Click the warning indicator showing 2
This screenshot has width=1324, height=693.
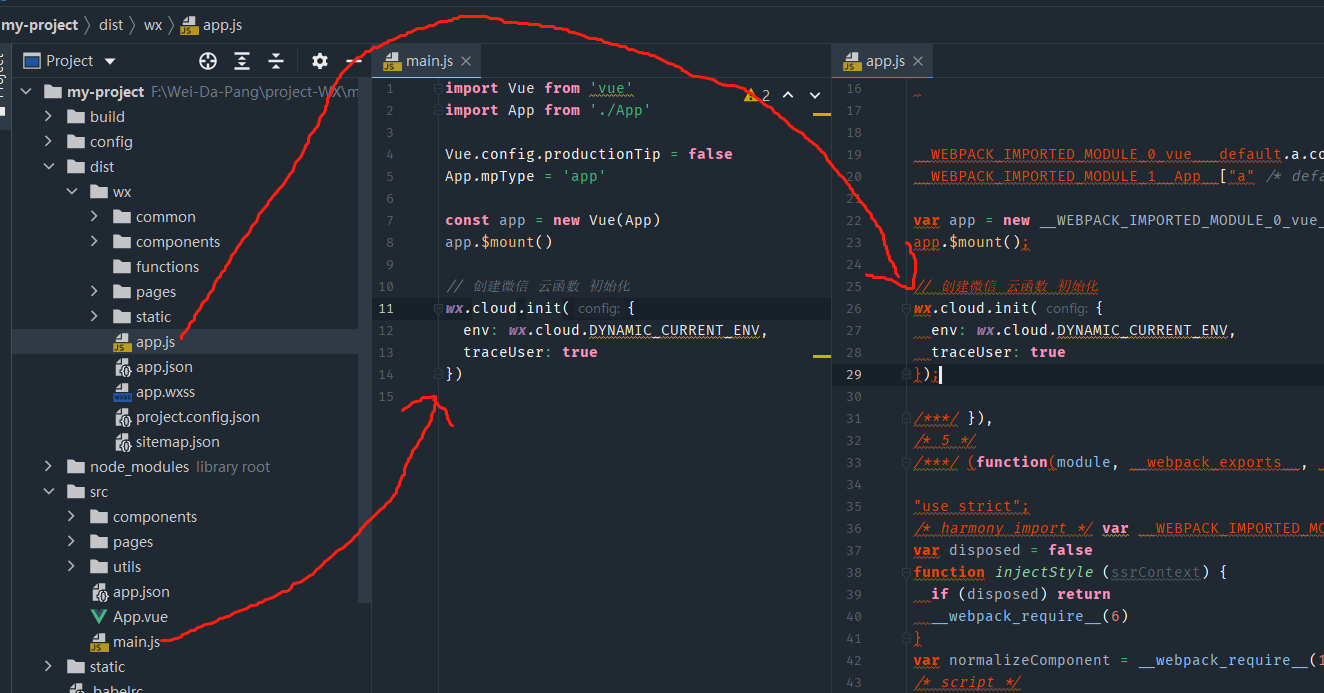[x=757, y=95]
